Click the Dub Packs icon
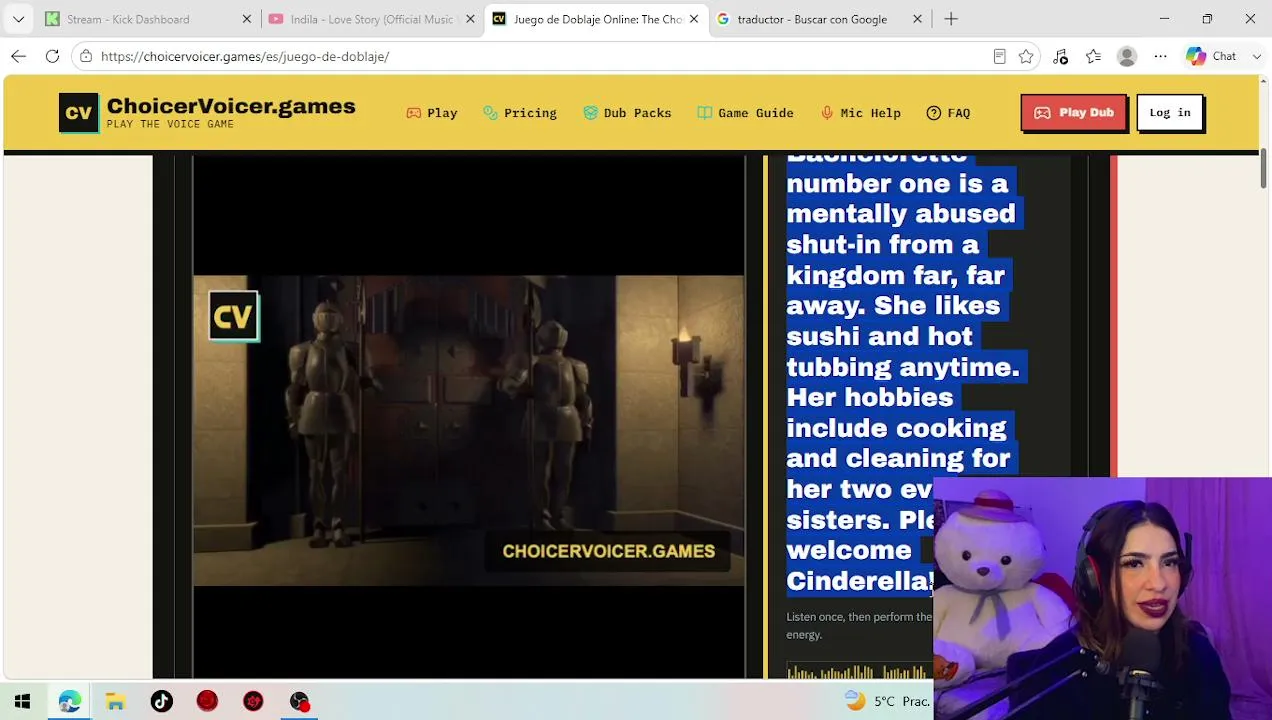1272x720 pixels. point(590,113)
